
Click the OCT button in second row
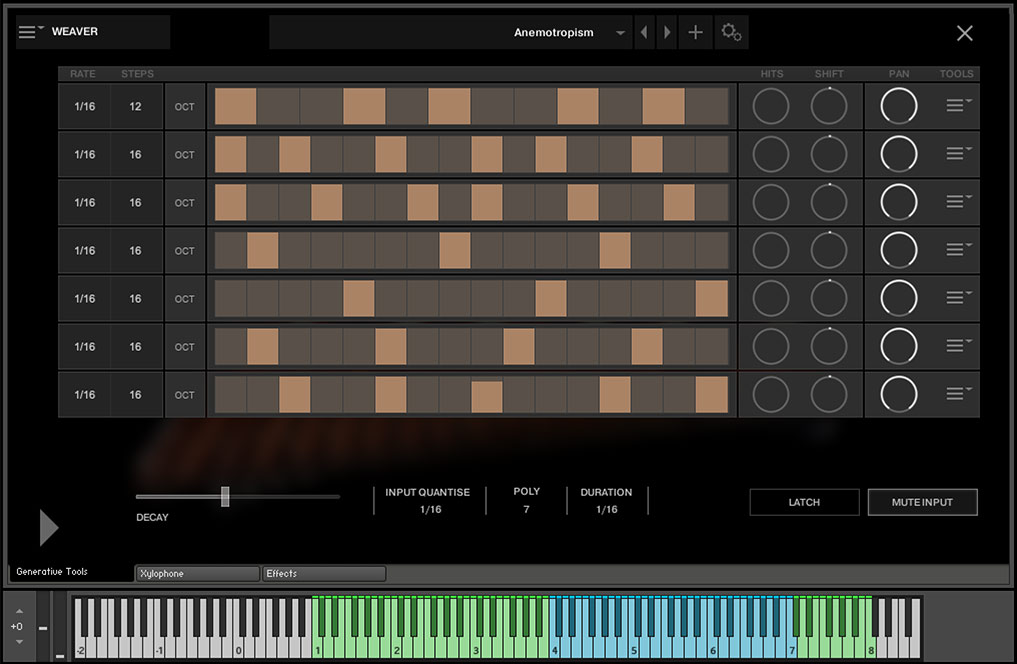pos(185,155)
